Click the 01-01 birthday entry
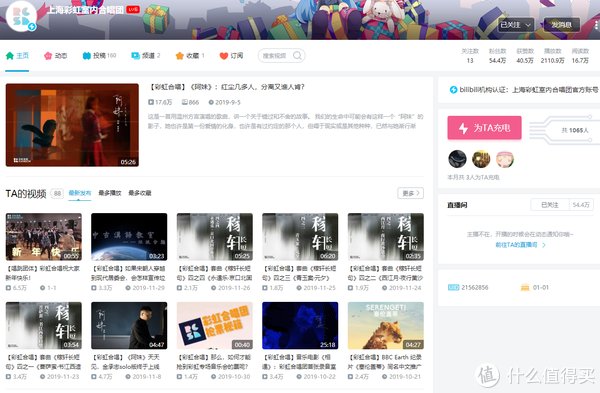 coord(535,287)
